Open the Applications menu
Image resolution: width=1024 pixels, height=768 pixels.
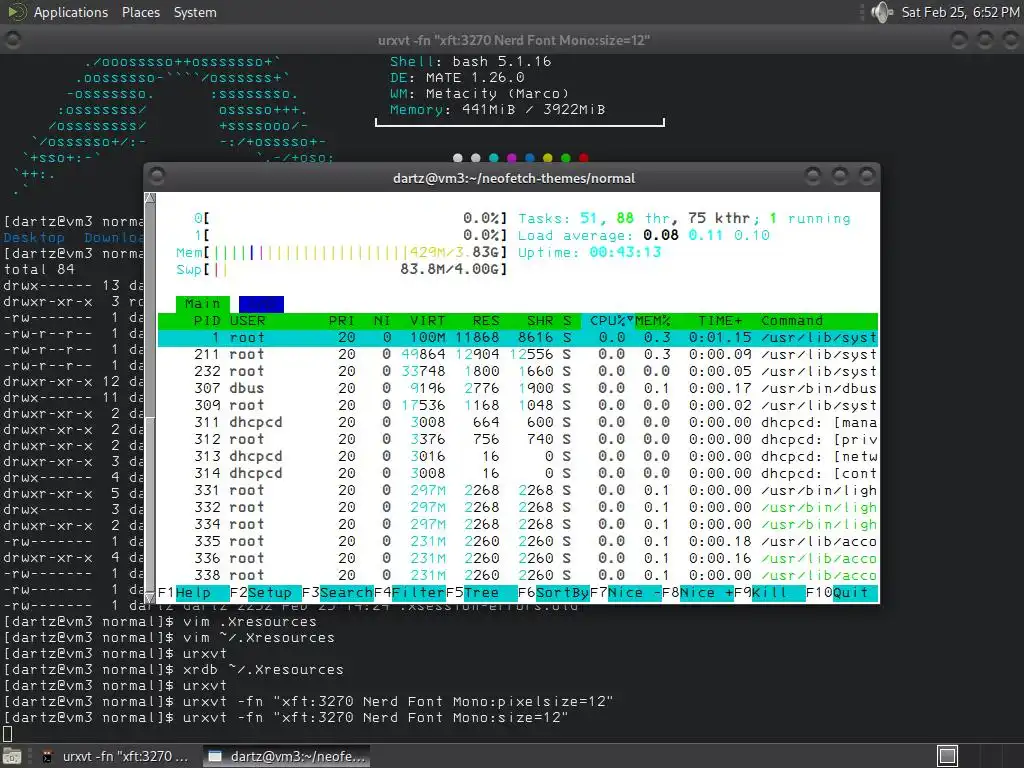point(71,12)
